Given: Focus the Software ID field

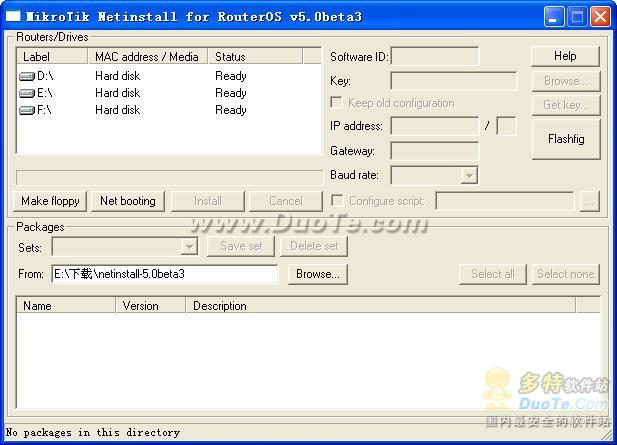Looking at the screenshot, I should tap(435, 57).
